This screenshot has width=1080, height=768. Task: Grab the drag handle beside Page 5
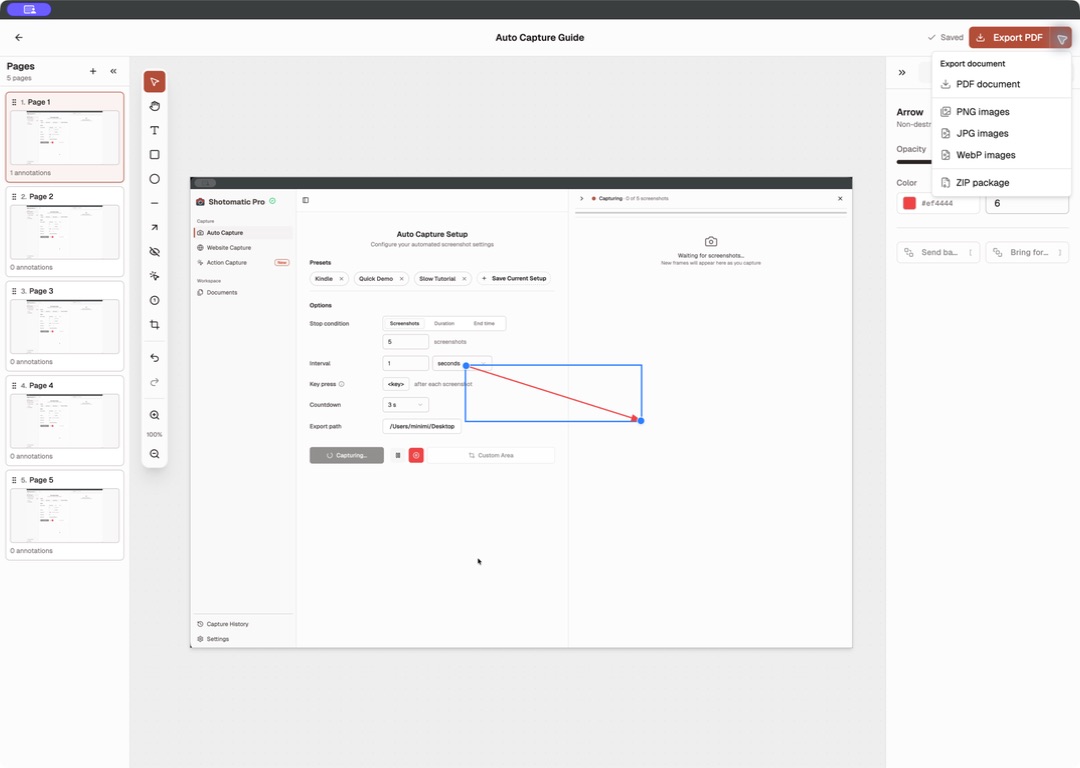coord(14,479)
